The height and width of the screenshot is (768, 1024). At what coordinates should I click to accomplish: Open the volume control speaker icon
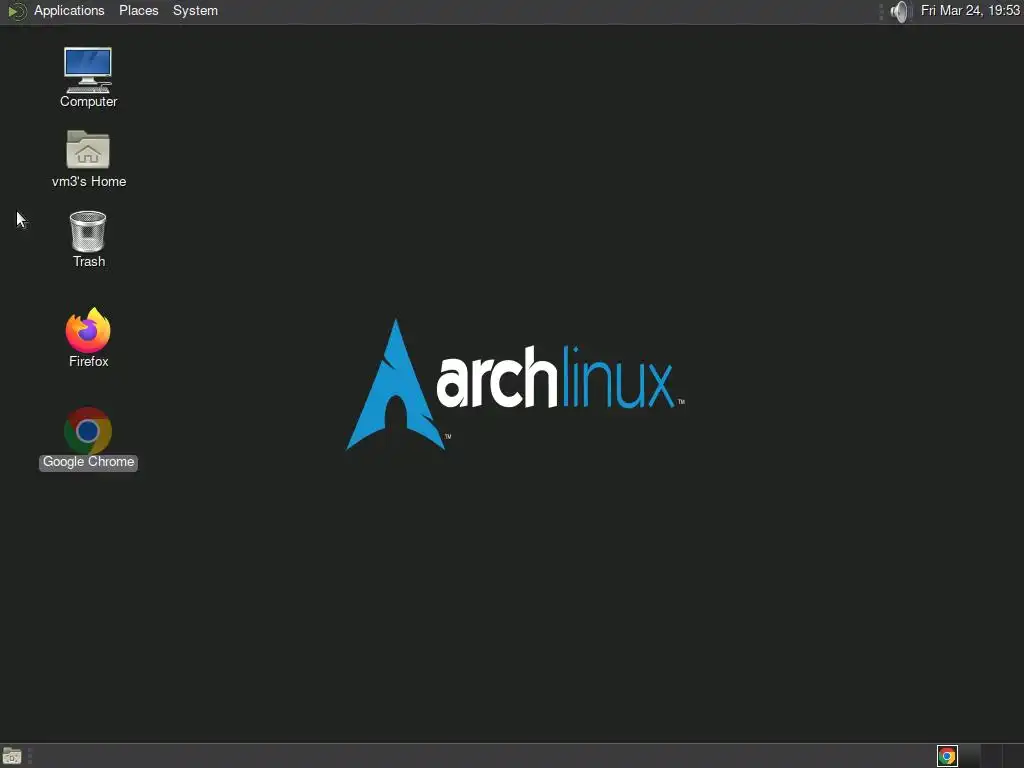pos(900,11)
